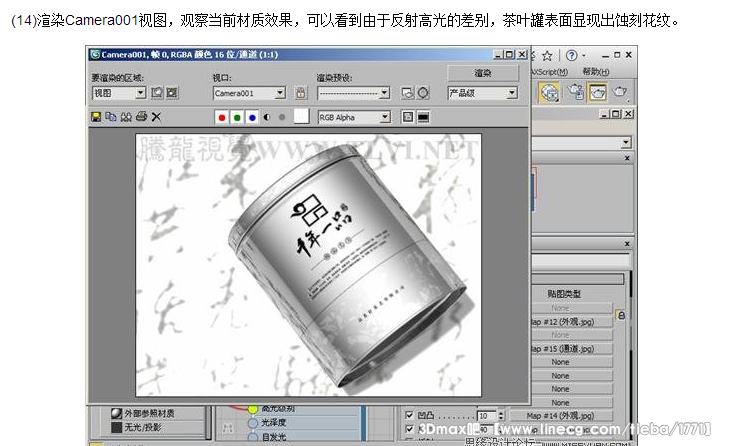The height and width of the screenshot is (446, 740).
Task: Click the blue question mark help icon
Action: (x=571, y=55)
